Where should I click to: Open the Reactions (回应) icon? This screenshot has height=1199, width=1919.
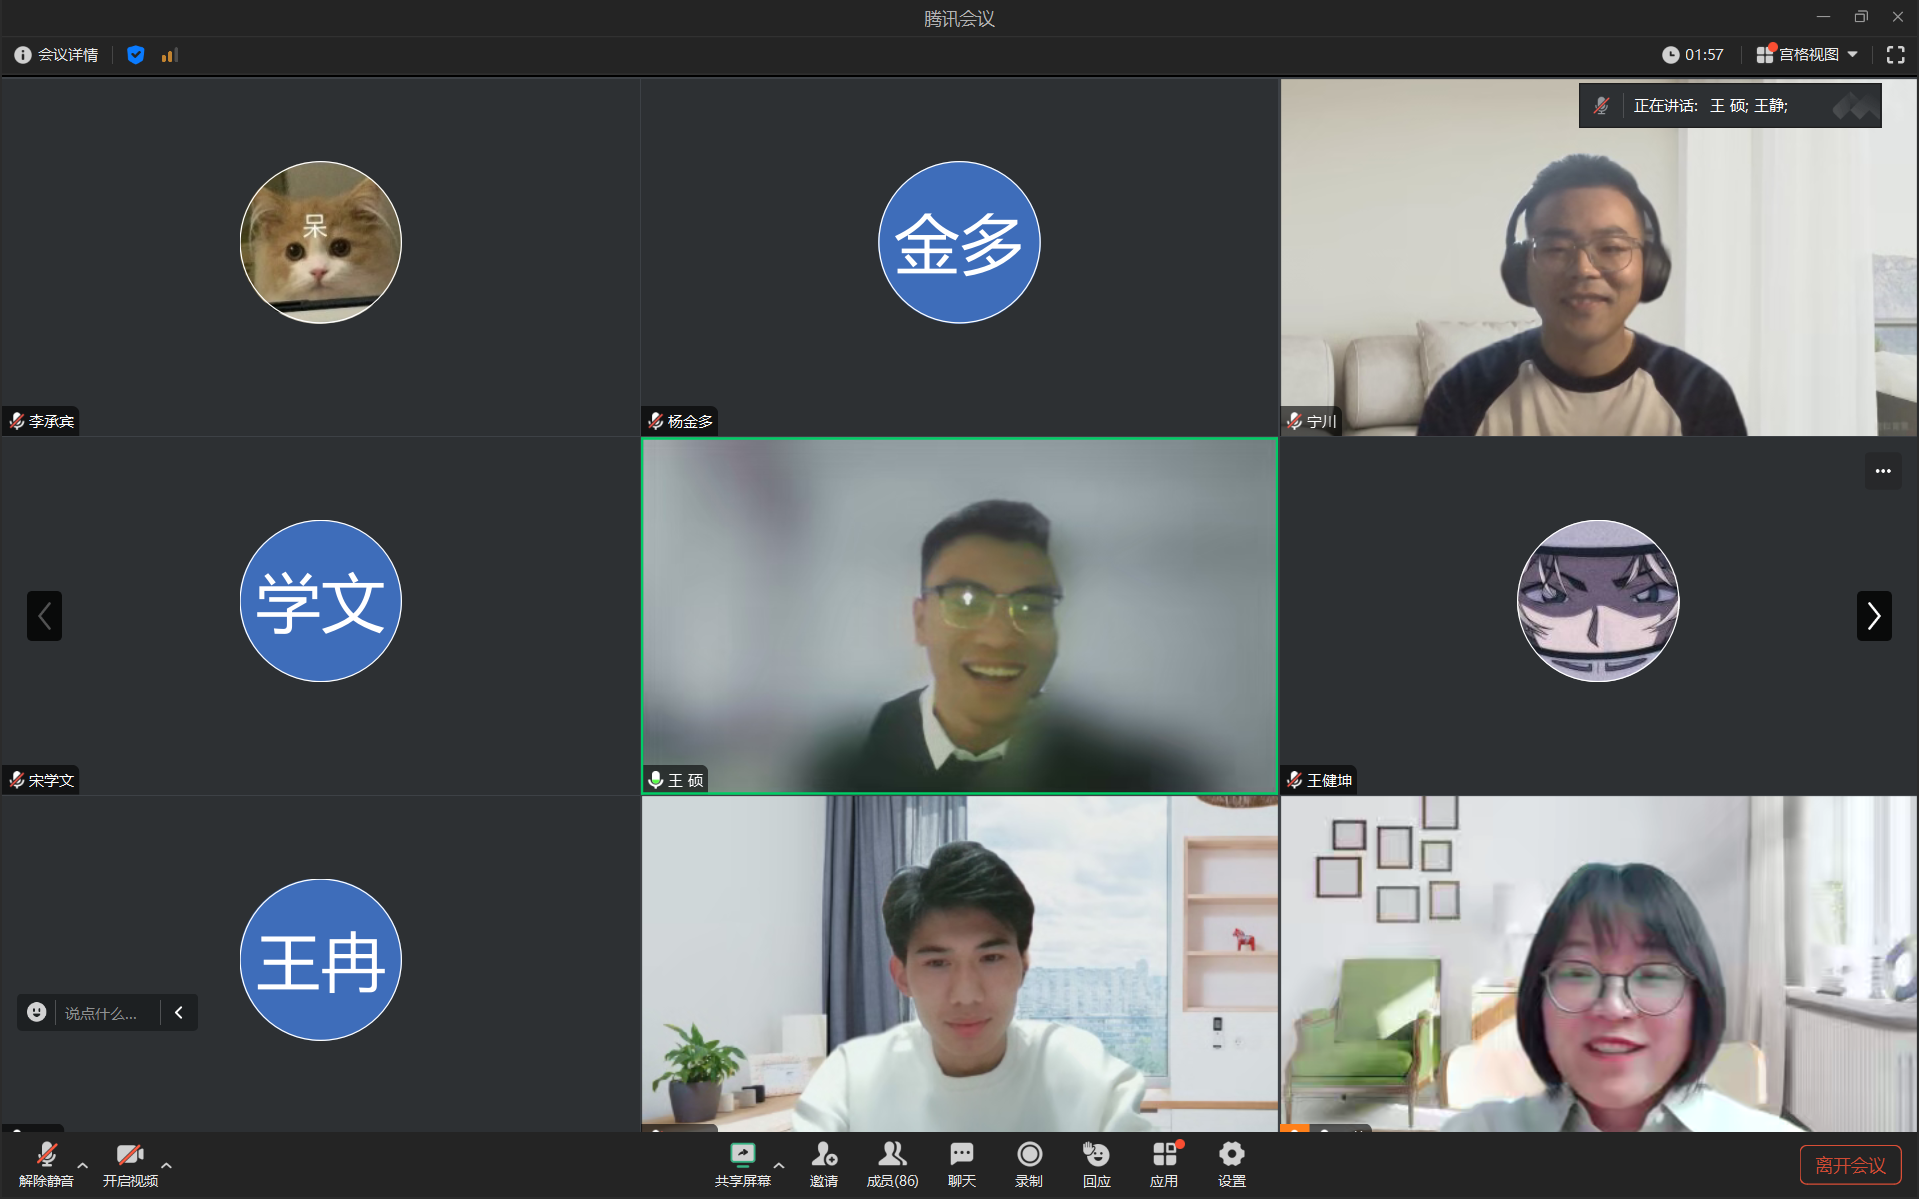(x=1096, y=1156)
